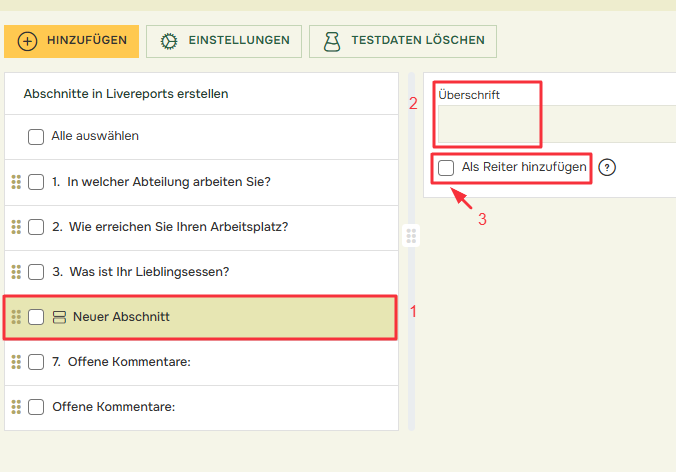Image resolution: width=676 pixels, height=472 pixels.
Task: Tick the last Offene Kommentare checkbox
Action: (36, 407)
